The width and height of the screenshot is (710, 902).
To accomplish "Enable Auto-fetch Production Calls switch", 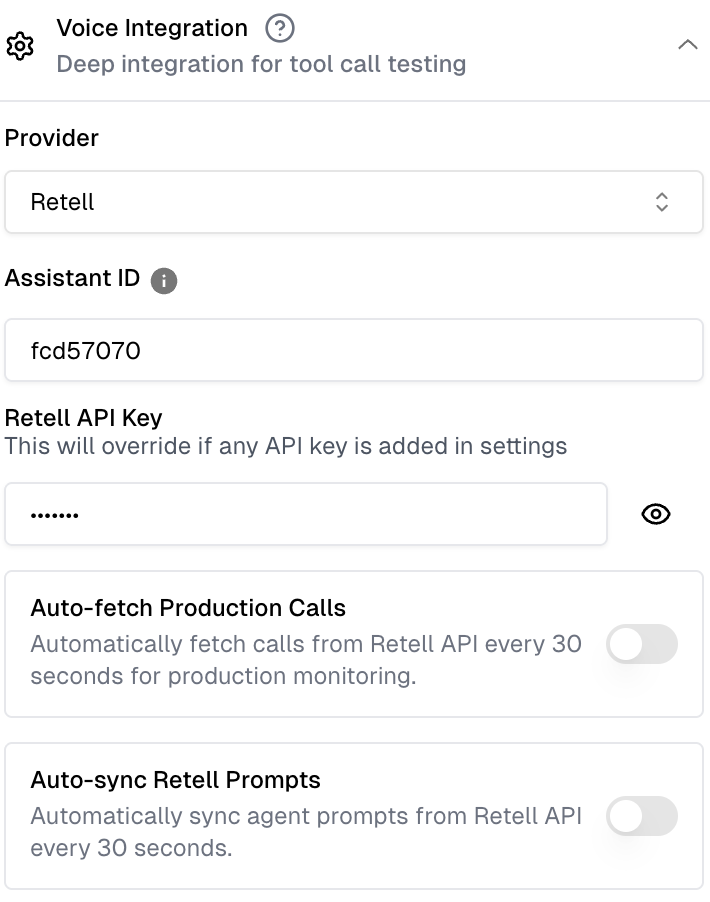I will (x=642, y=644).
